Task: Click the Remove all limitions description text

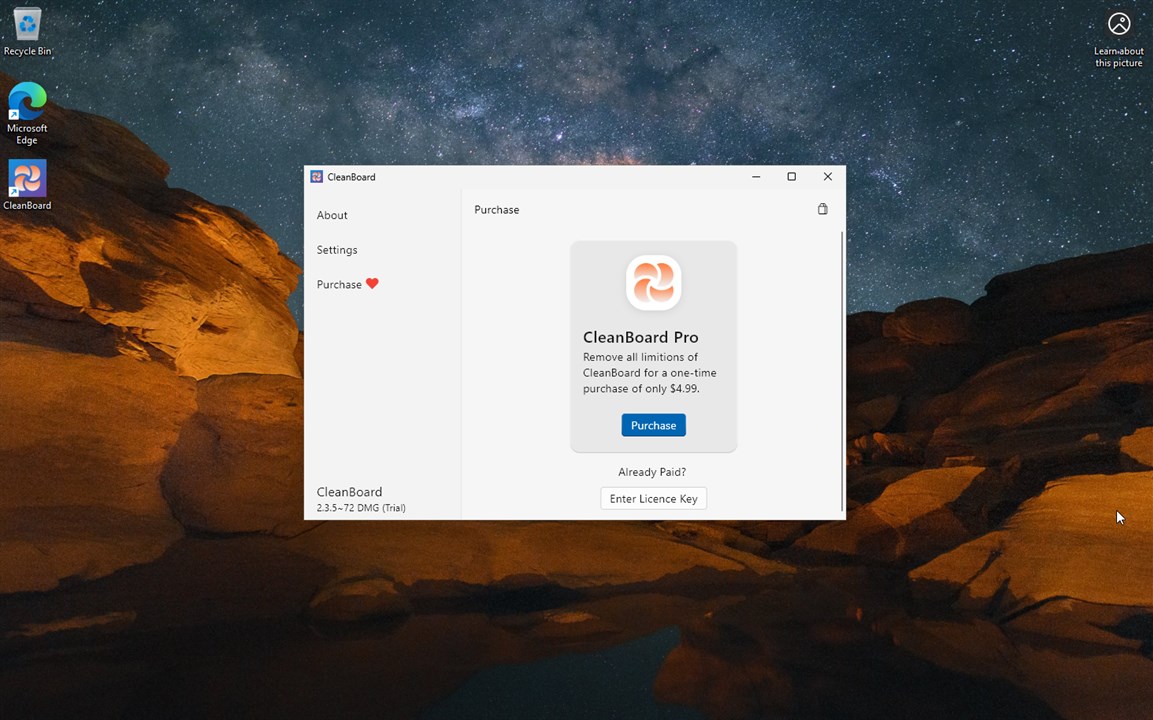Action: pyautogui.click(x=650, y=373)
